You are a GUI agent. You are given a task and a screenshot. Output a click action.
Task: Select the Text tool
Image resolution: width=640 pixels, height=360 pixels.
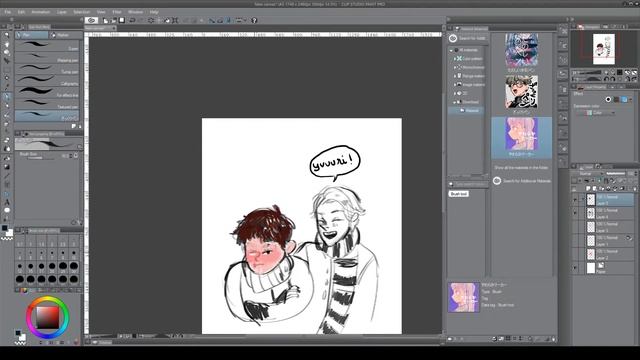click(x=7, y=202)
